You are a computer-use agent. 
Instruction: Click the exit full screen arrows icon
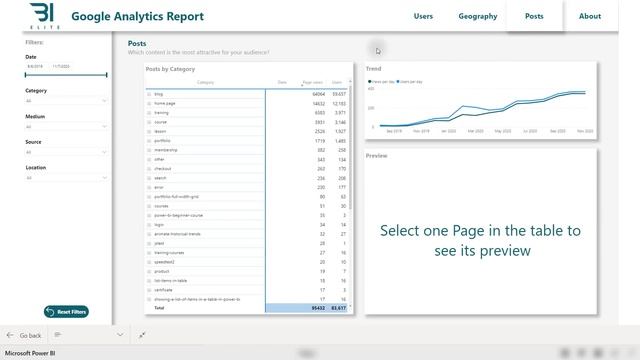pyautogui.click(x=142, y=335)
